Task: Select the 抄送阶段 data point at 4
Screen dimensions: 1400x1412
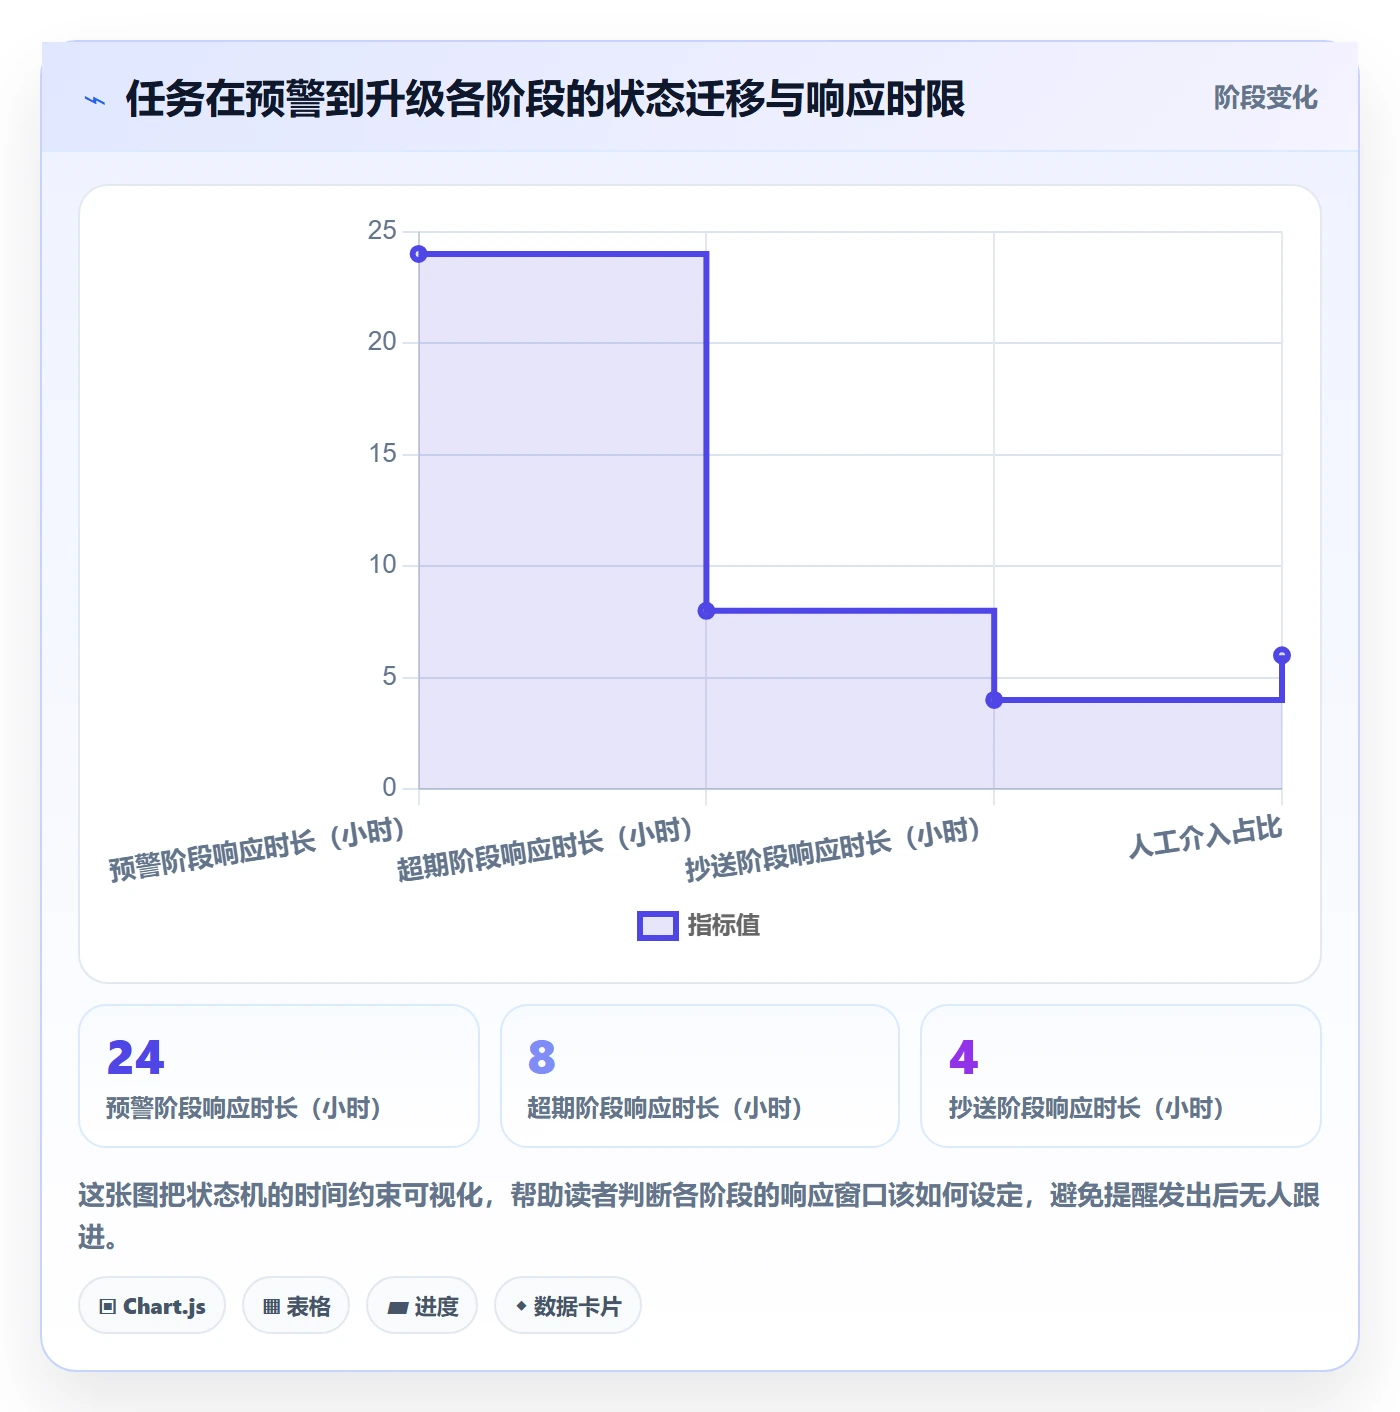Action: pos(994,700)
